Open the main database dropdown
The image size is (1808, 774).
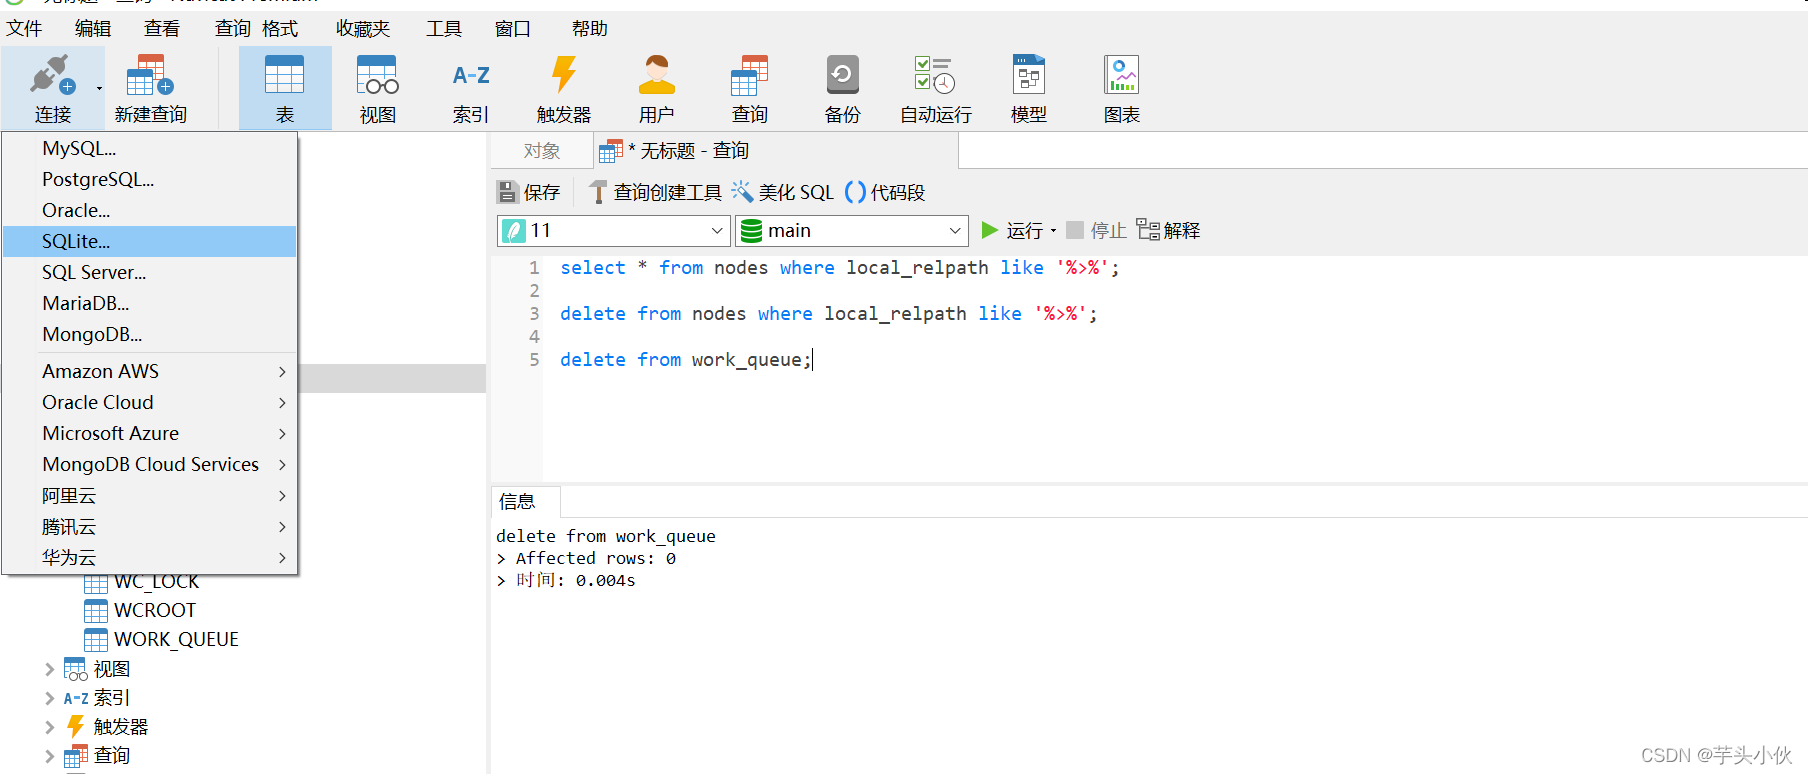pos(851,231)
